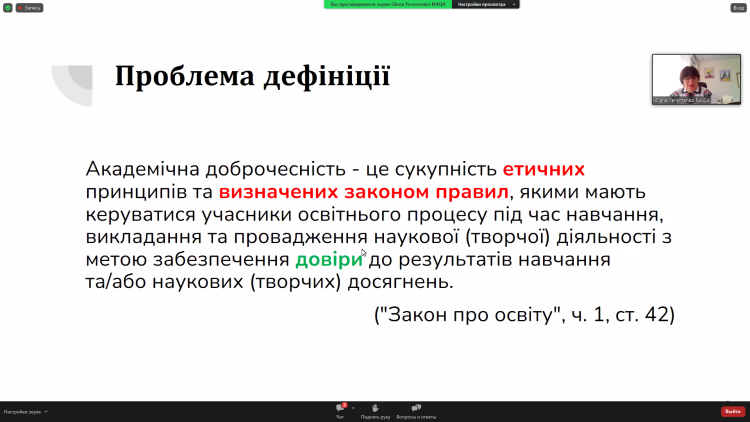This screenshot has height=422, width=750.
Task: Click the green word 'довіри'
Action: (x=328, y=259)
